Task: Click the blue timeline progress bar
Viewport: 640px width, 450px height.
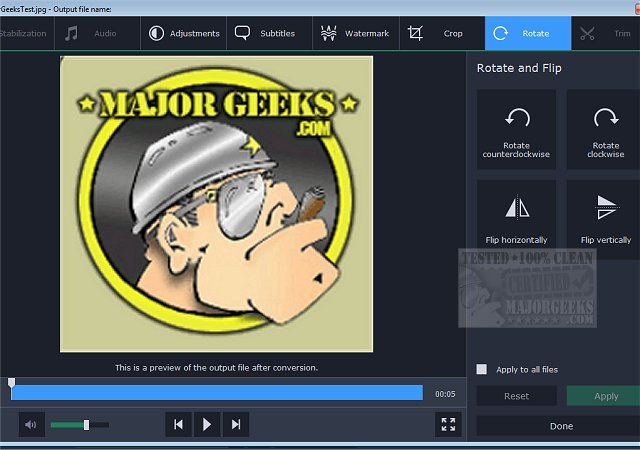Action: point(217,392)
